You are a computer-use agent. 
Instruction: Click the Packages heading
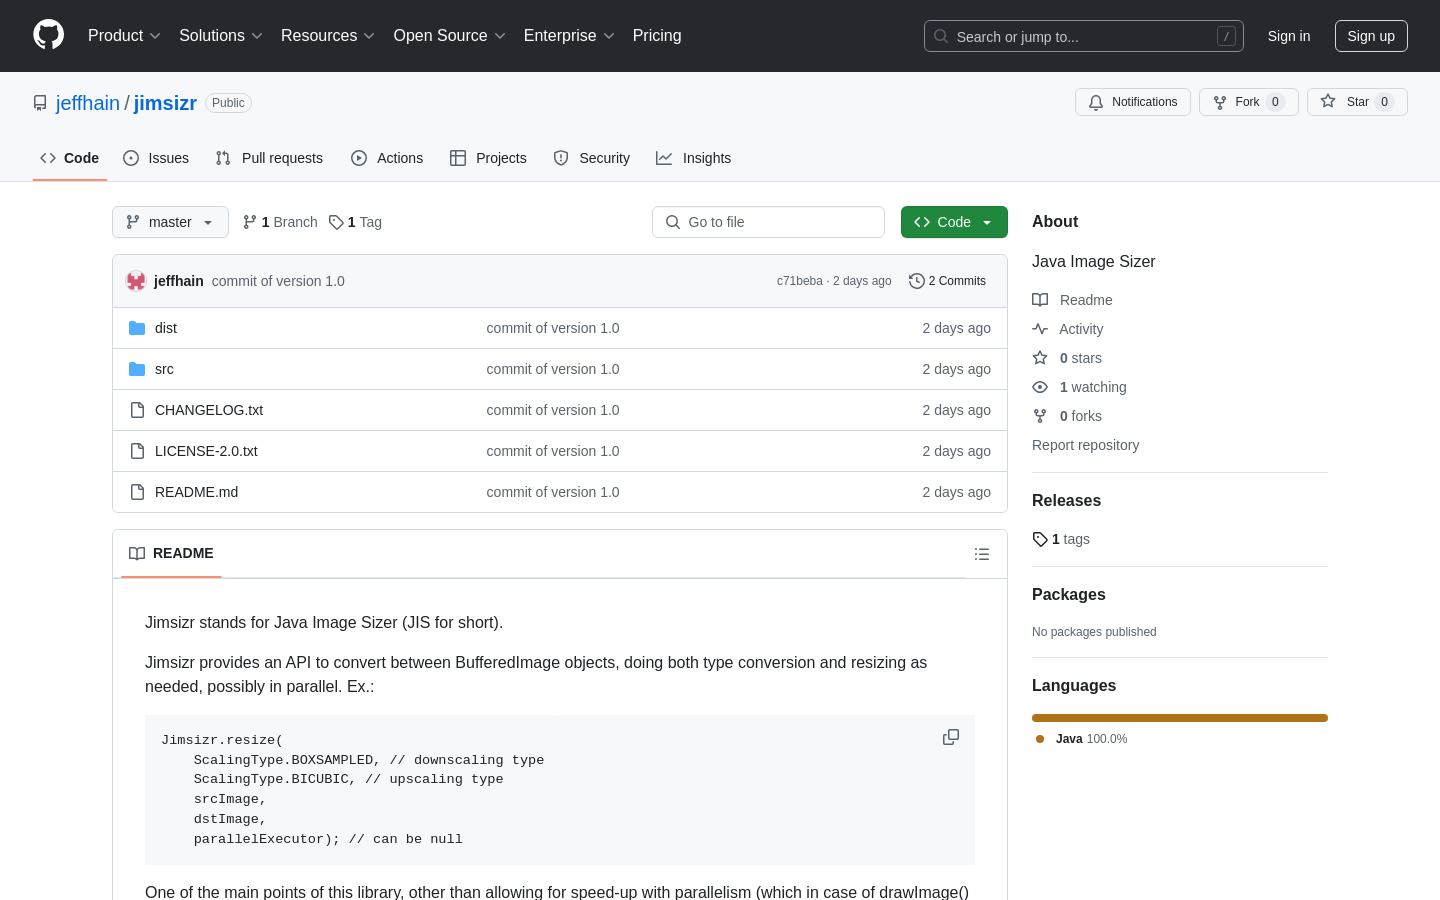(x=1068, y=594)
